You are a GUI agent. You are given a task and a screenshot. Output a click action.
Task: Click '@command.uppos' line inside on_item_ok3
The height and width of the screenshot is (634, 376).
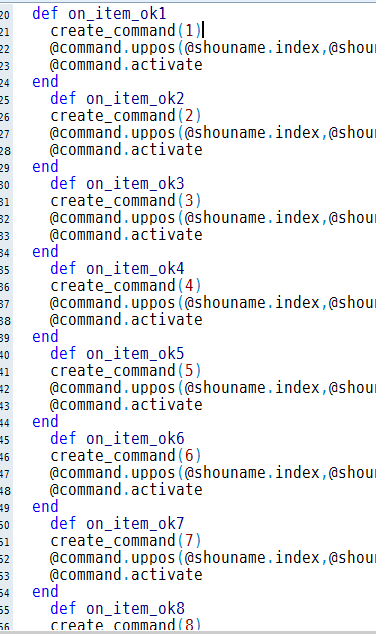pos(213,218)
